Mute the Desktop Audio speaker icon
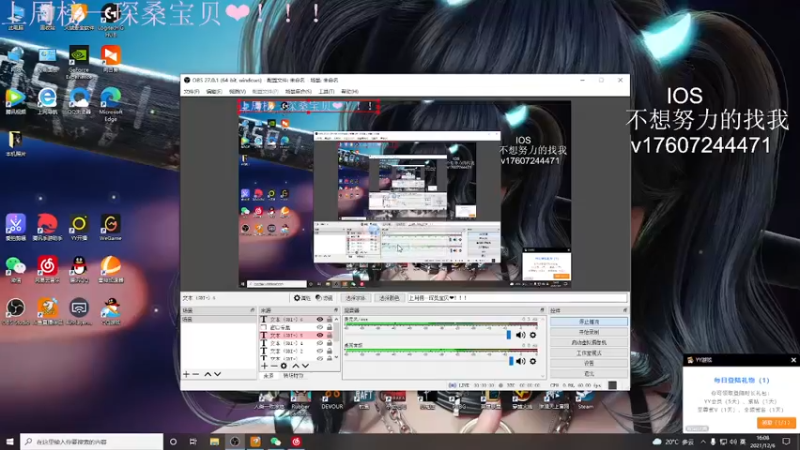The width and height of the screenshot is (800, 450). [520, 361]
